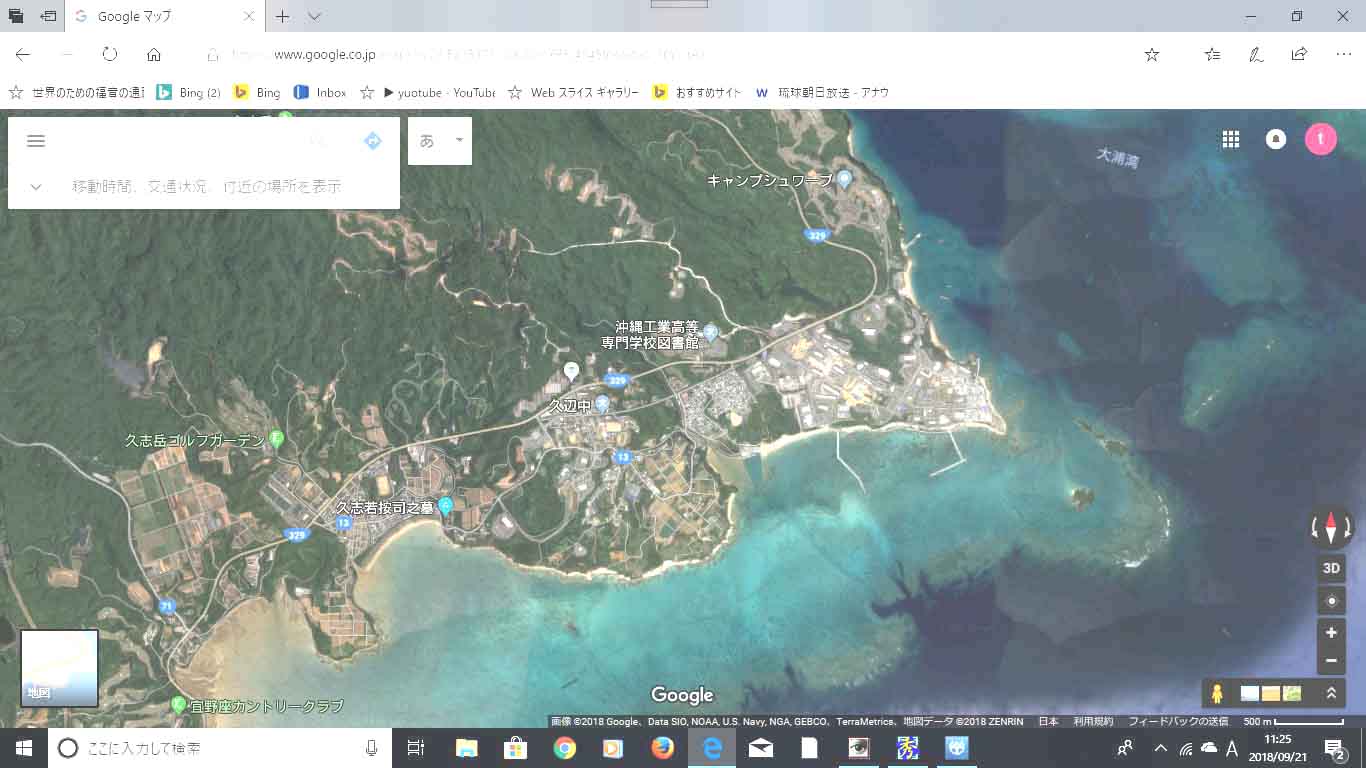
Task: Open the favorites hub icon
Action: pyautogui.click(x=1212, y=55)
